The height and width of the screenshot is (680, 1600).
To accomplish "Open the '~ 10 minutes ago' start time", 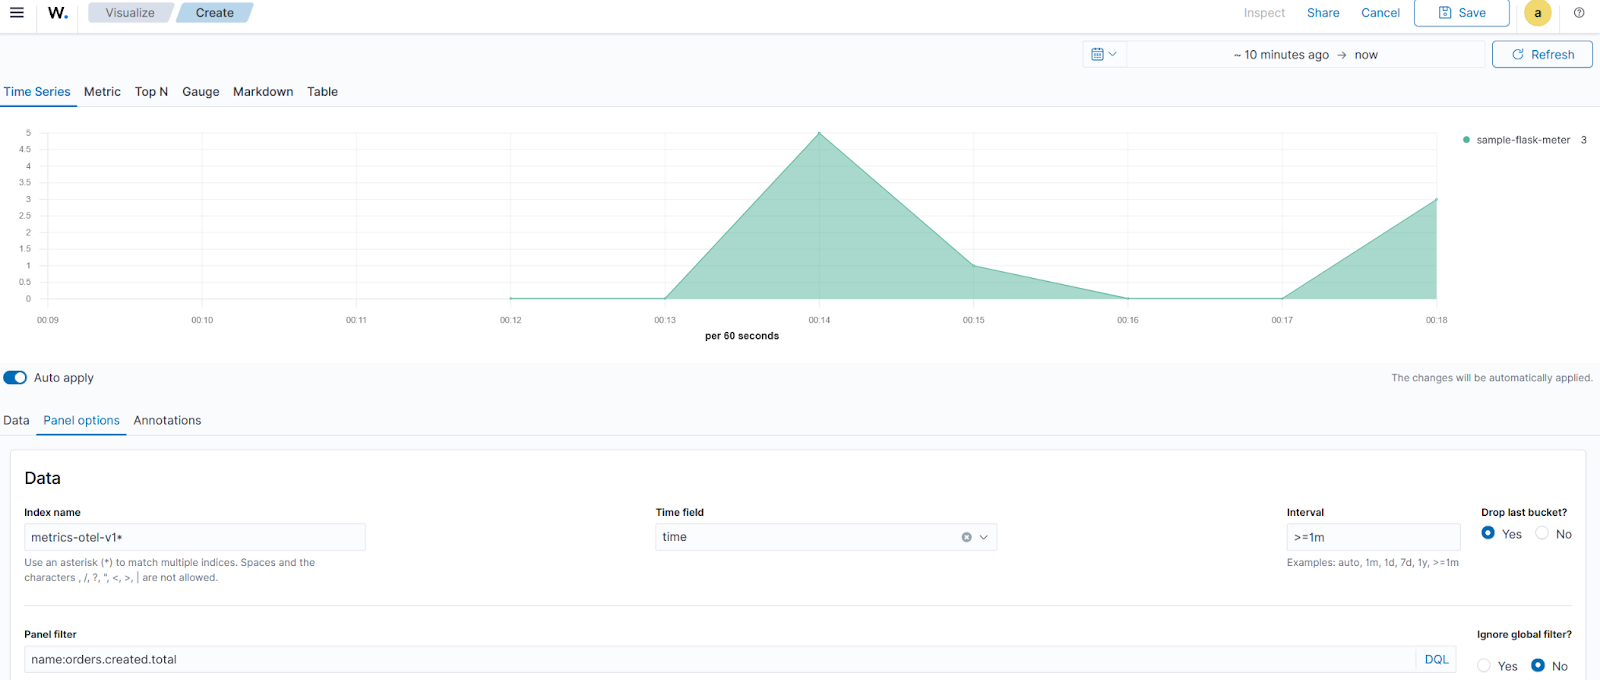I will (x=1281, y=55).
